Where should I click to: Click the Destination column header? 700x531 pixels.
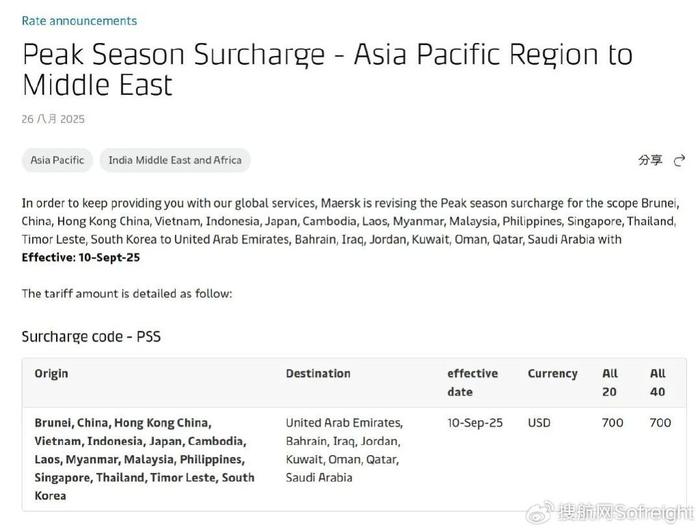[x=318, y=373]
